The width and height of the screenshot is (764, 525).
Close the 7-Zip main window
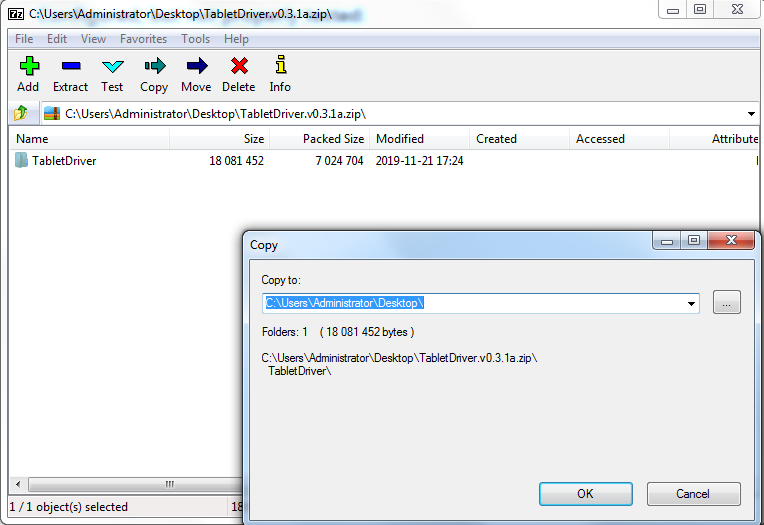737,9
